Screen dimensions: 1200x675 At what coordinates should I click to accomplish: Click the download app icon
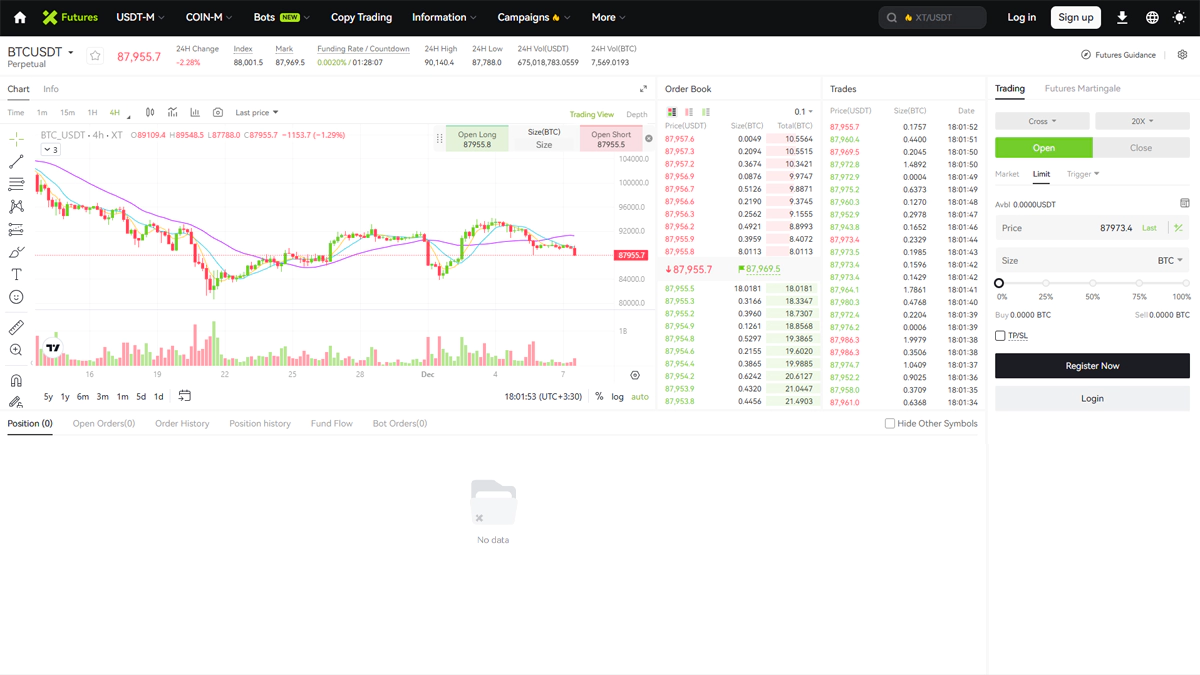1122,18
